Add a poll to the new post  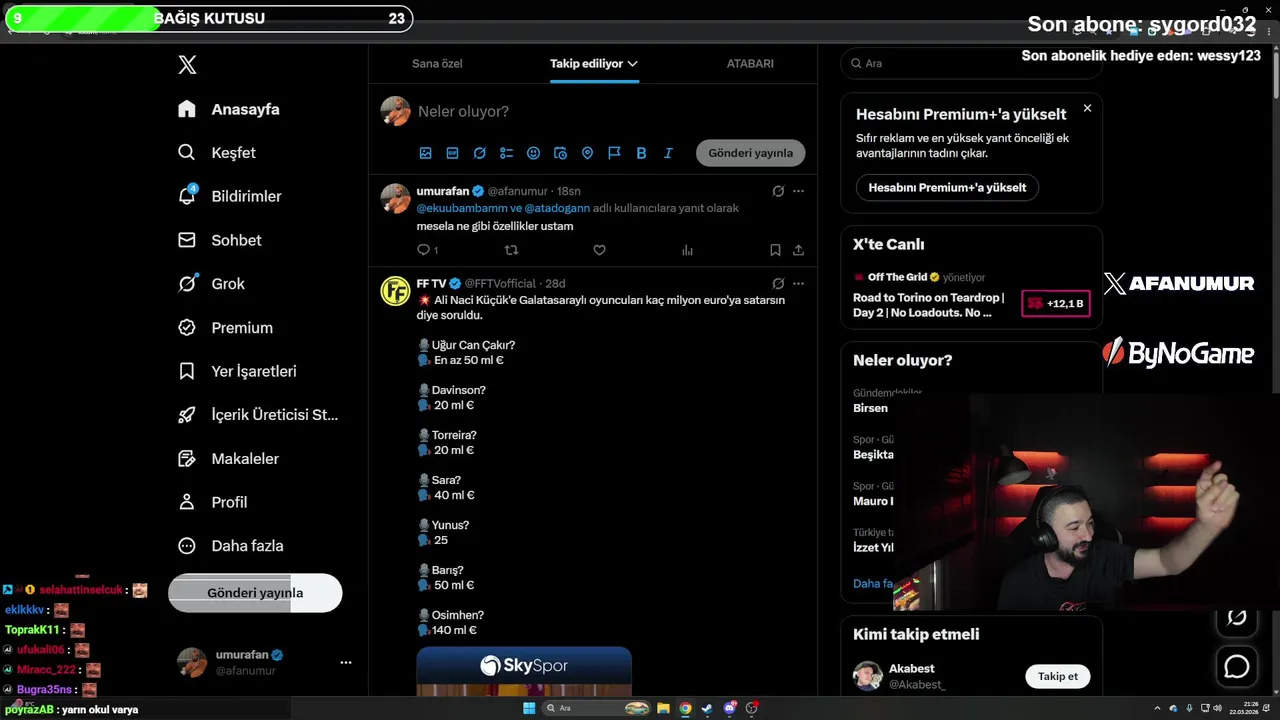506,153
